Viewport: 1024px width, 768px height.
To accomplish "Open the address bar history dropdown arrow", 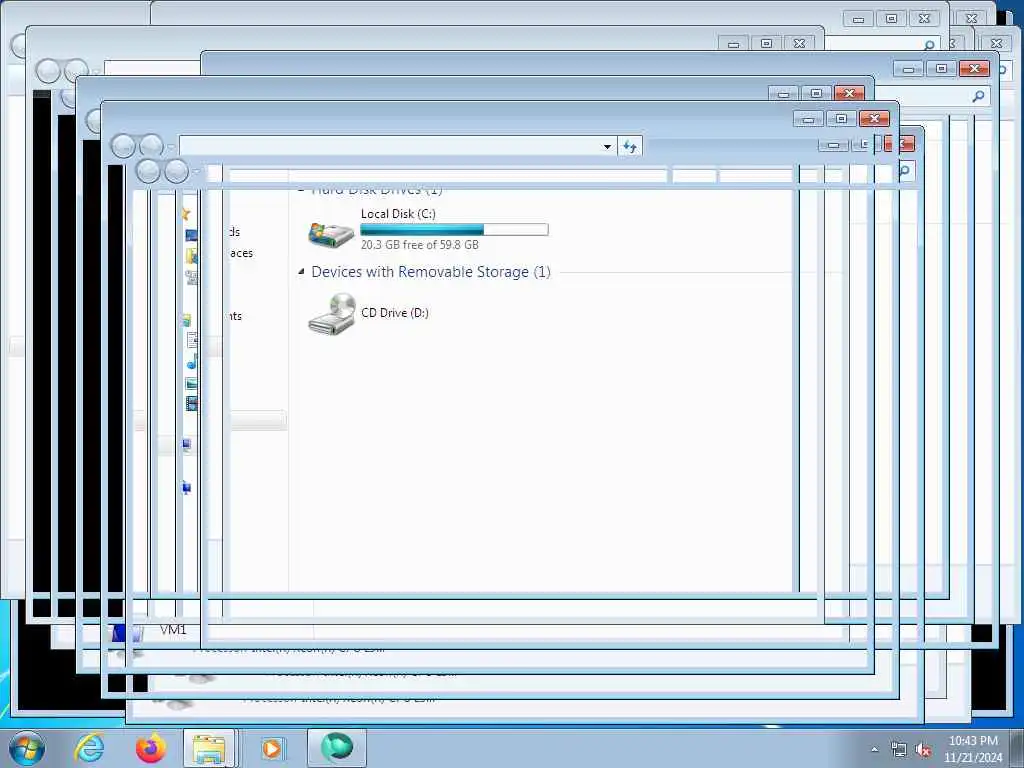I will 607,146.
